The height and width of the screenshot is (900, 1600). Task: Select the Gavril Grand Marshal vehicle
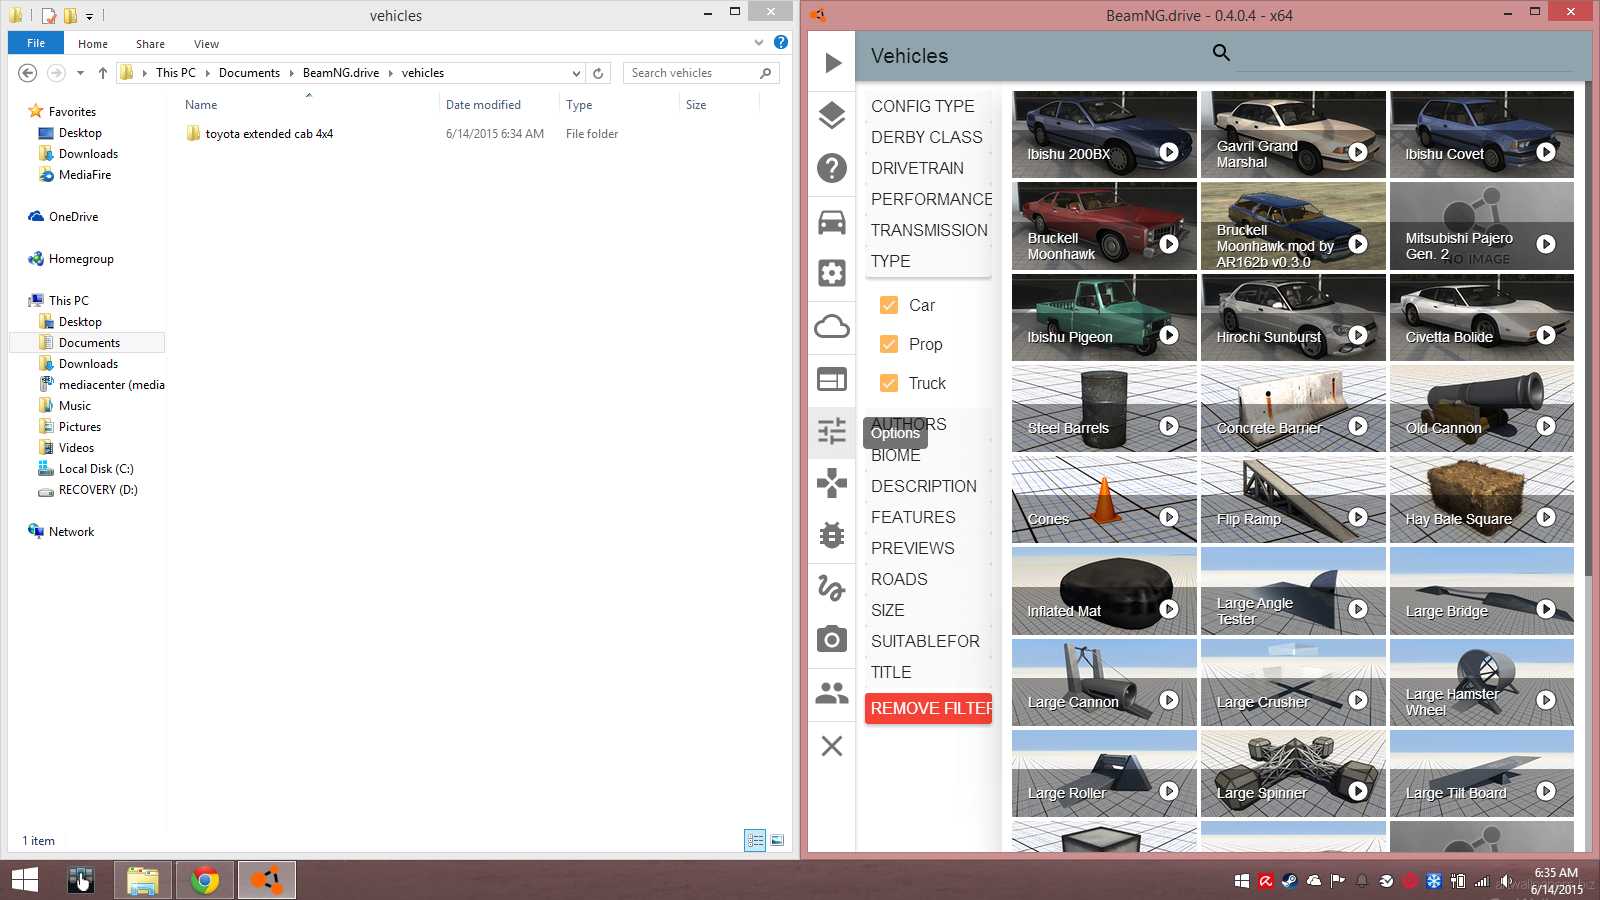click(1293, 134)
